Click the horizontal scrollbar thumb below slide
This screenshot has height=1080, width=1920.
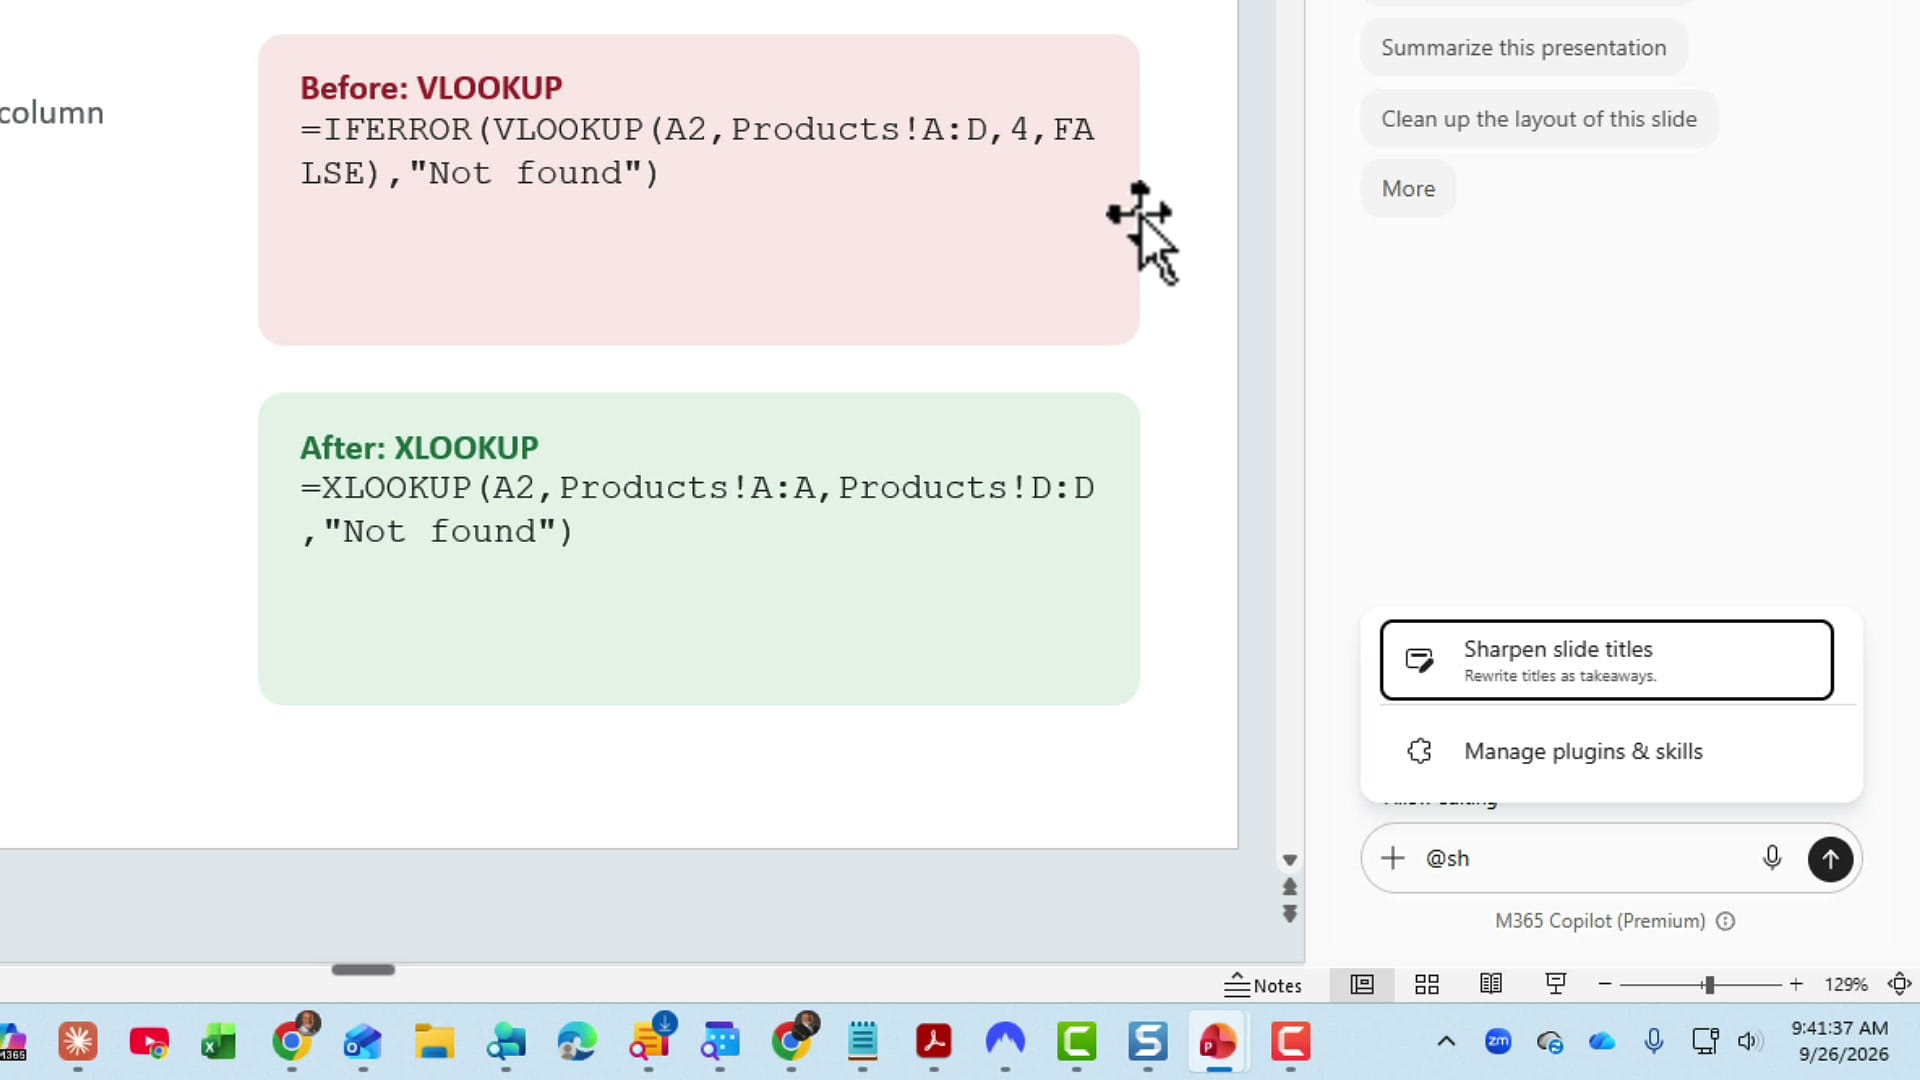pos(363,969)
